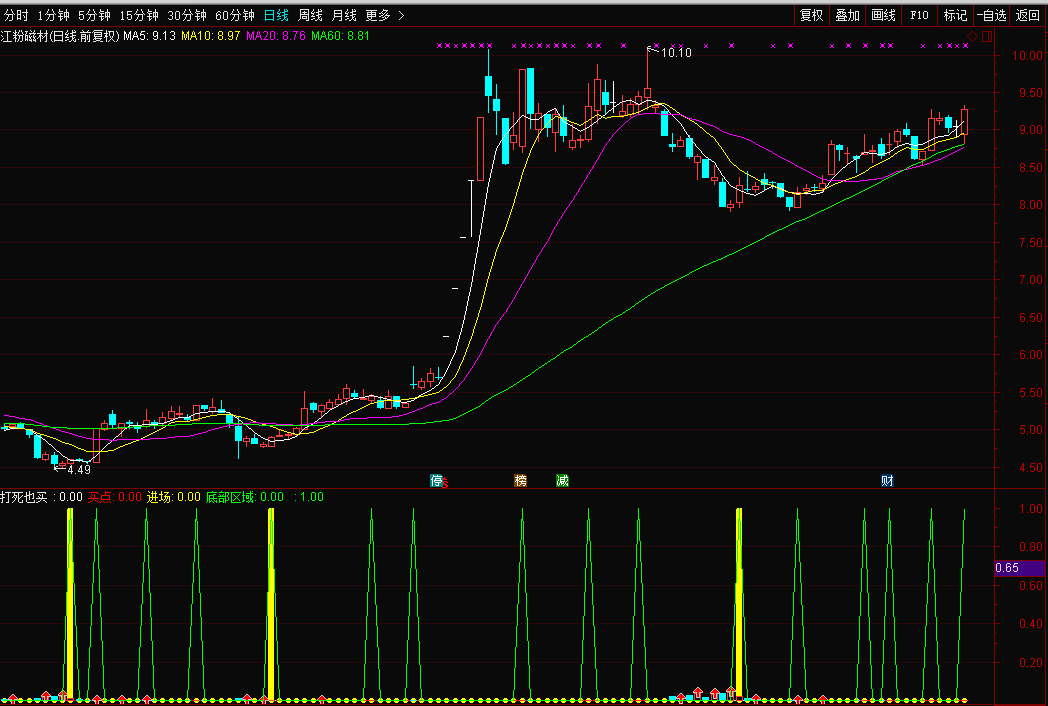The width and height of the screenshot is (1048, 706).
Task: Click the 买点: 0.00 indicator value
Action: pyautogui.click(x=115, y=497)
